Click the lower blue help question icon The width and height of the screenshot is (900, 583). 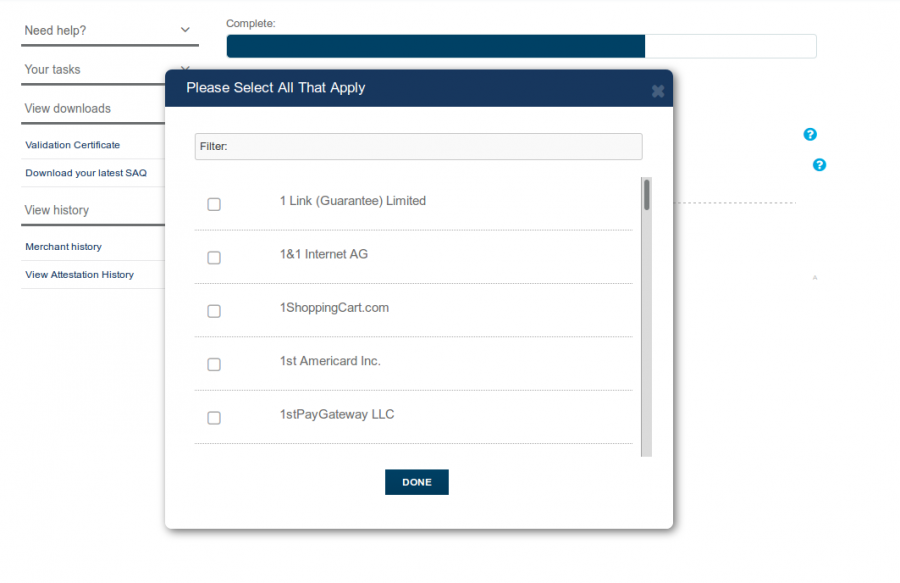820,165
